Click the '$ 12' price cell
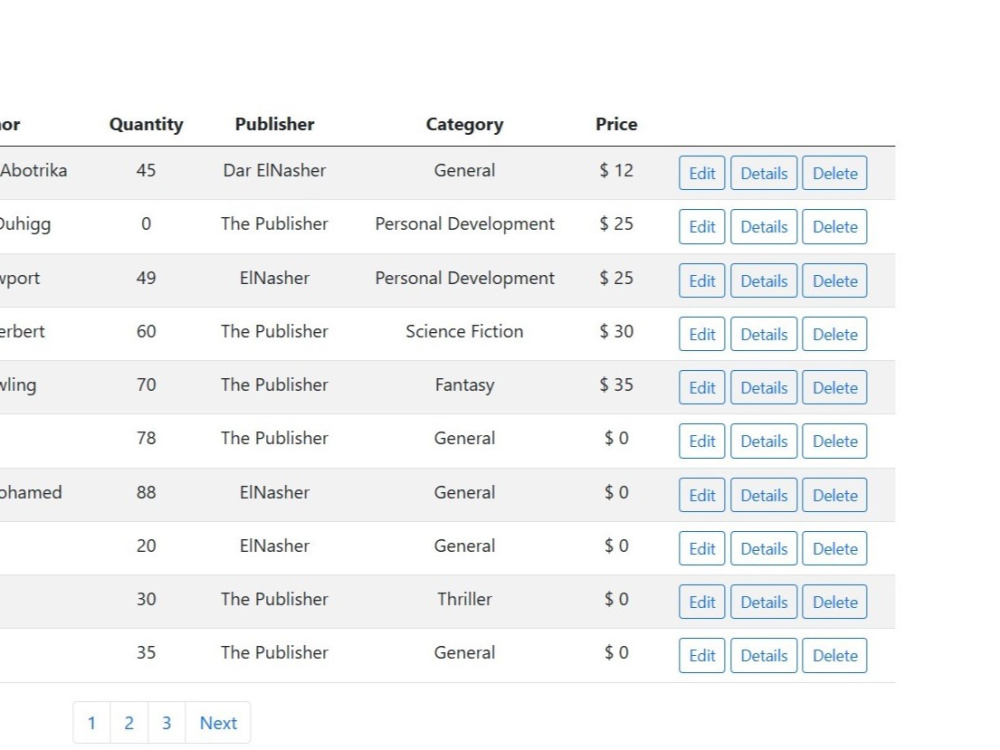1000x750 pixels. tap(616, 170)
